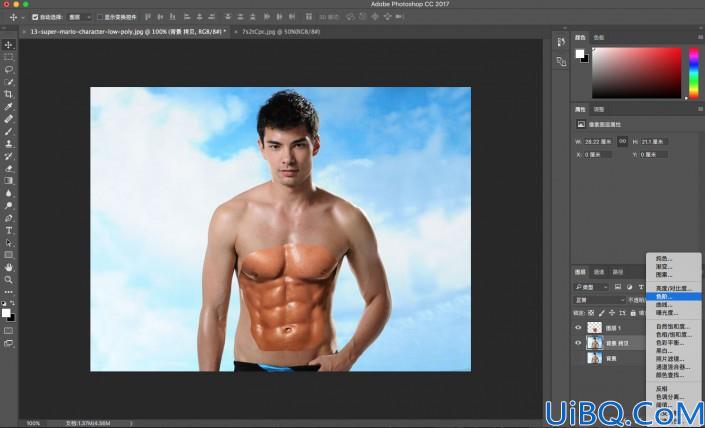This screenshot has width=705, height=428.
Task: Select the Spot Healing Brush tool
Action: [x=8, y=119]
